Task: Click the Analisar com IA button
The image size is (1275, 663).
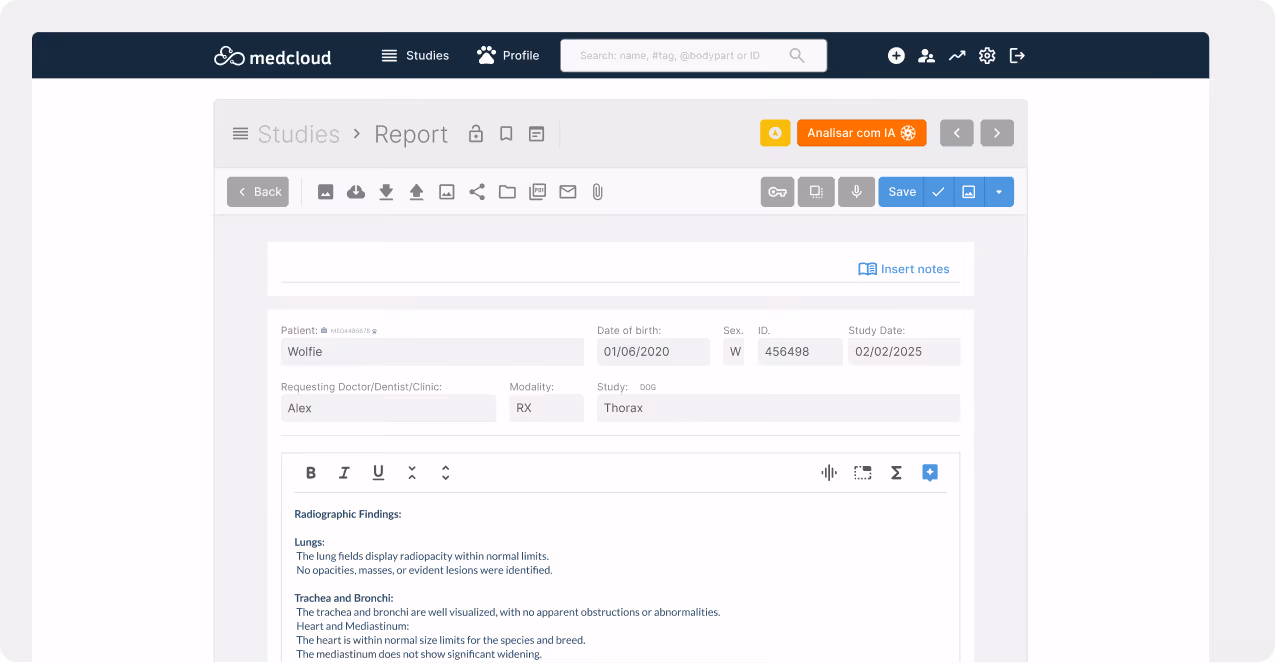Action: tap(861, 132)
